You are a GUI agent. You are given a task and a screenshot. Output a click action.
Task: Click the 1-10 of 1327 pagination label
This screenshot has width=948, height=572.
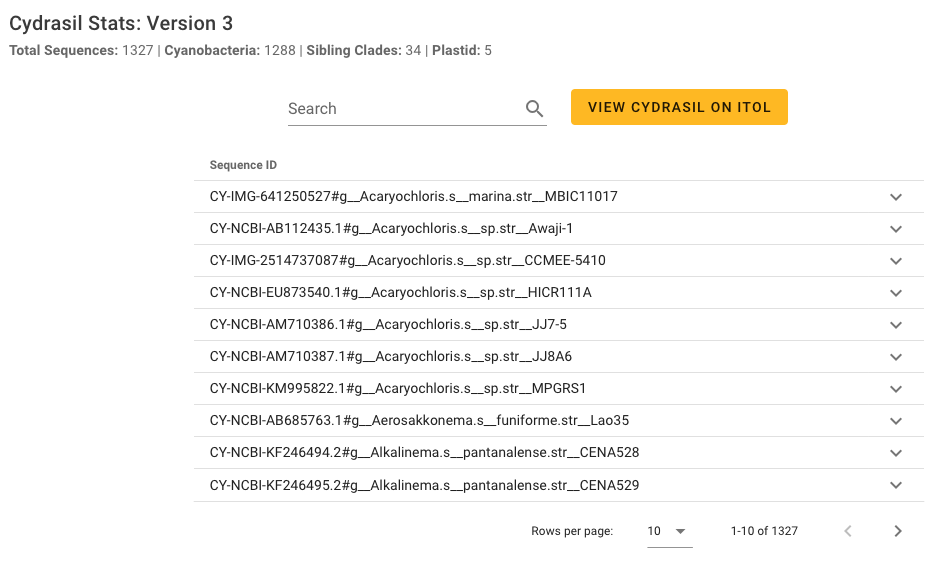764,531
